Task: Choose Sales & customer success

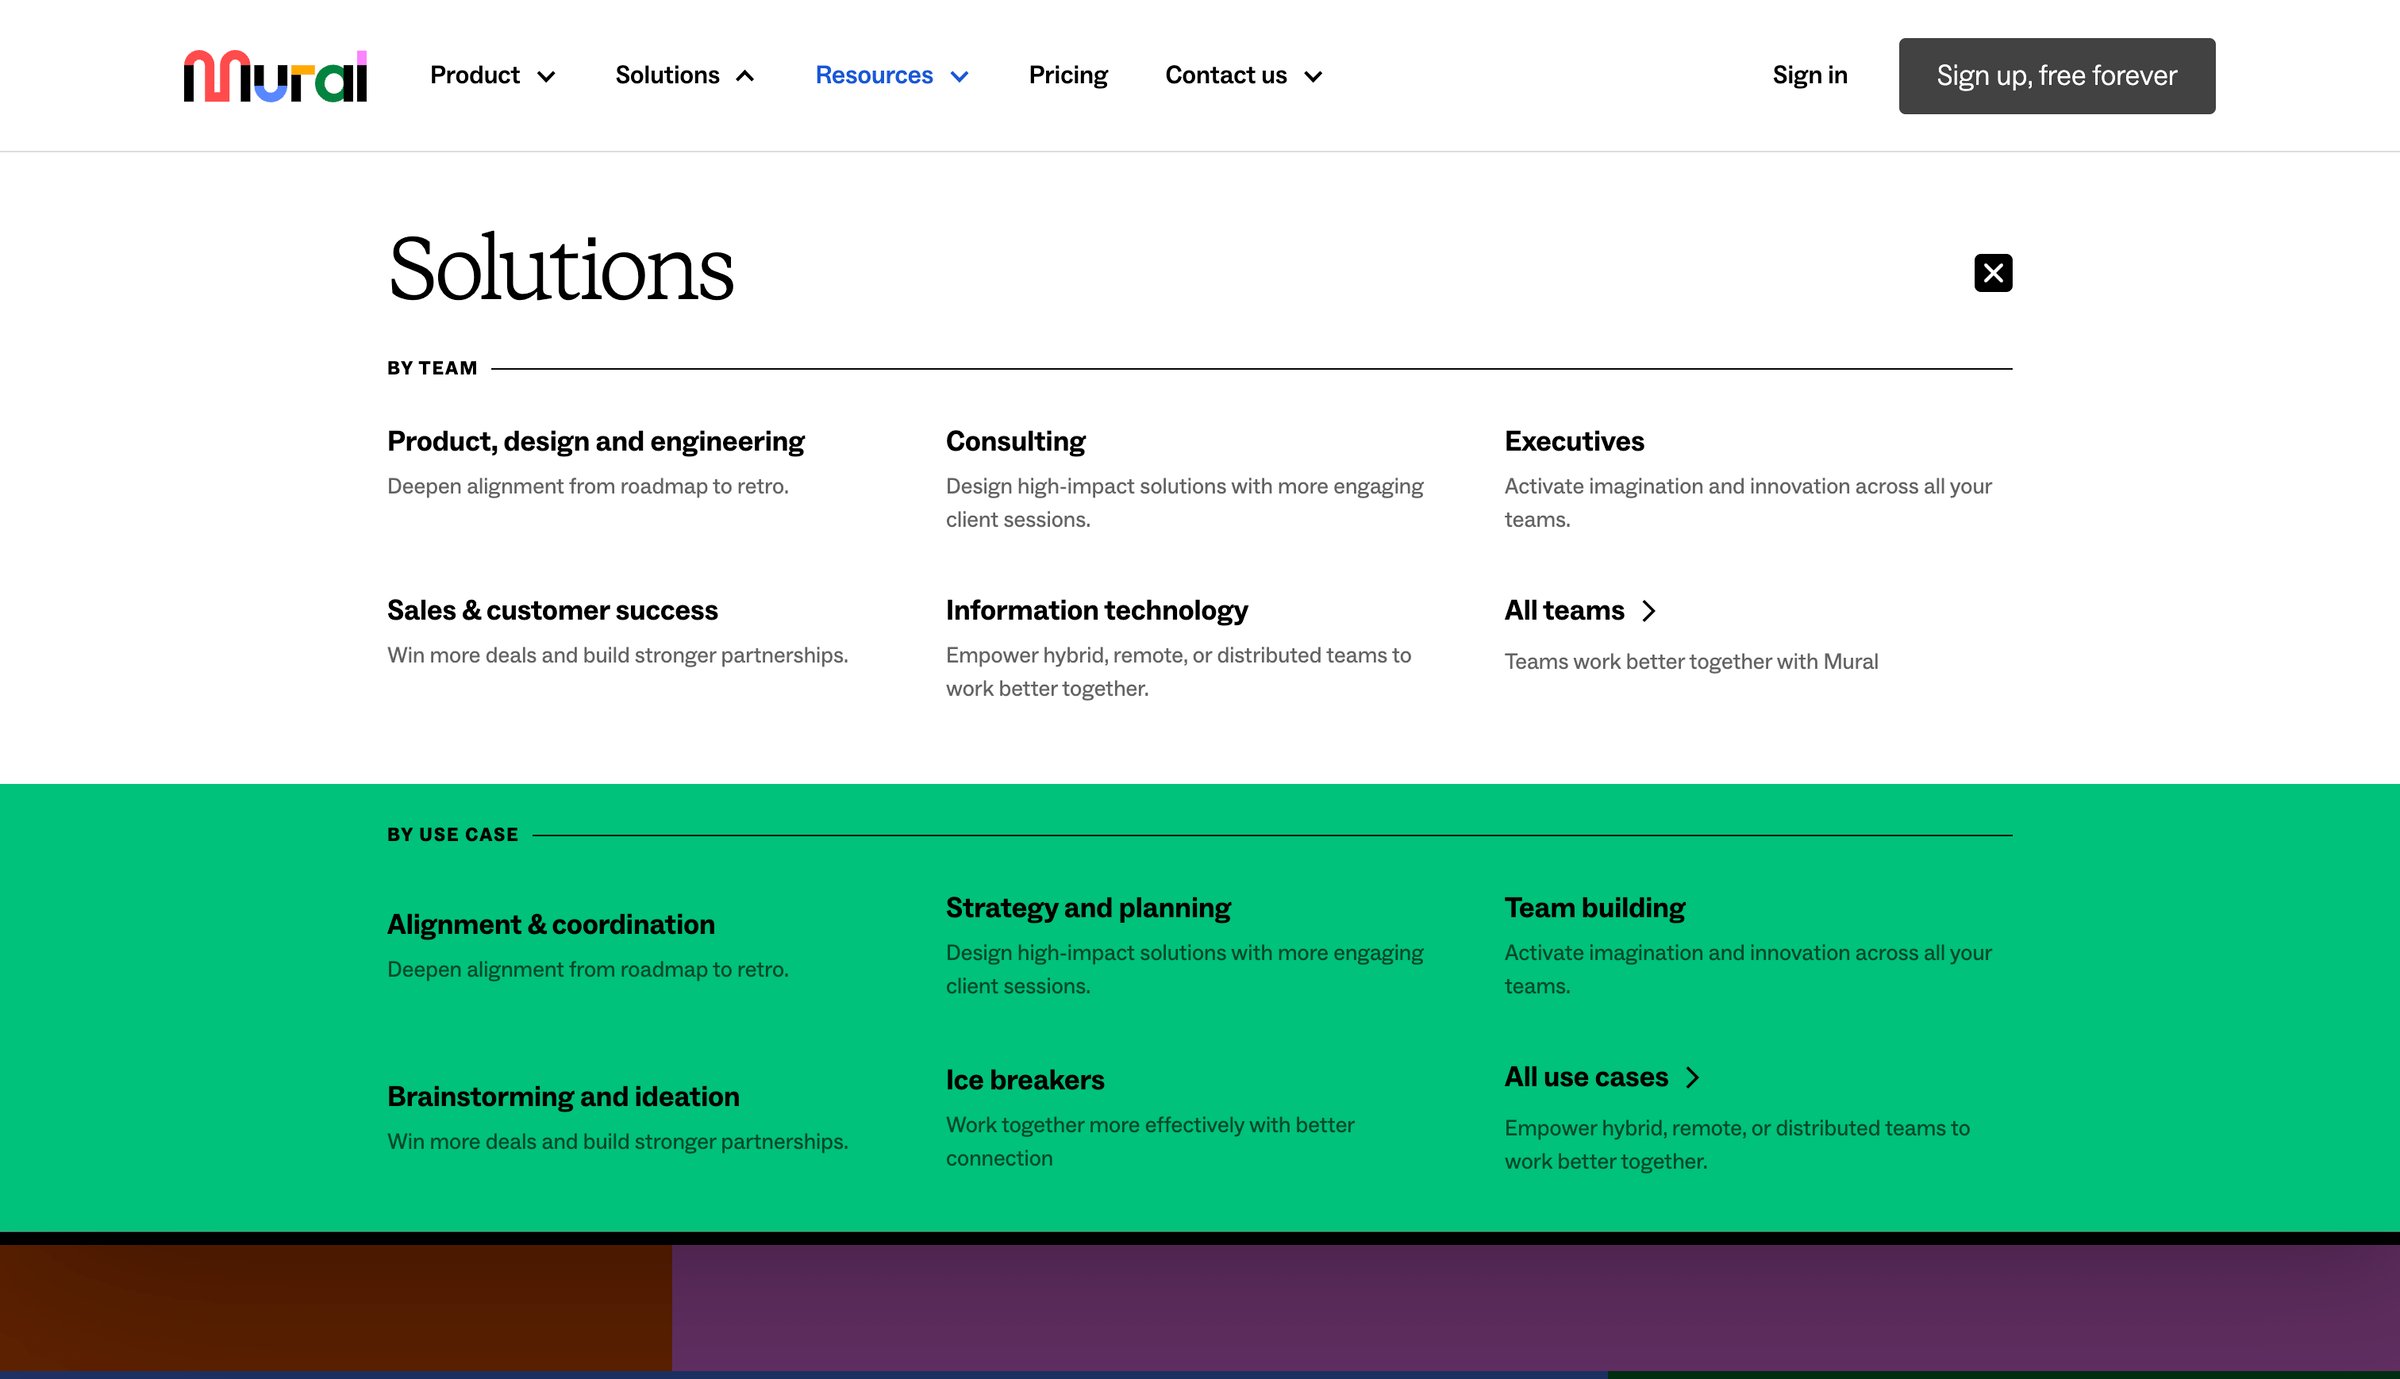Action: tap(552, 610)
